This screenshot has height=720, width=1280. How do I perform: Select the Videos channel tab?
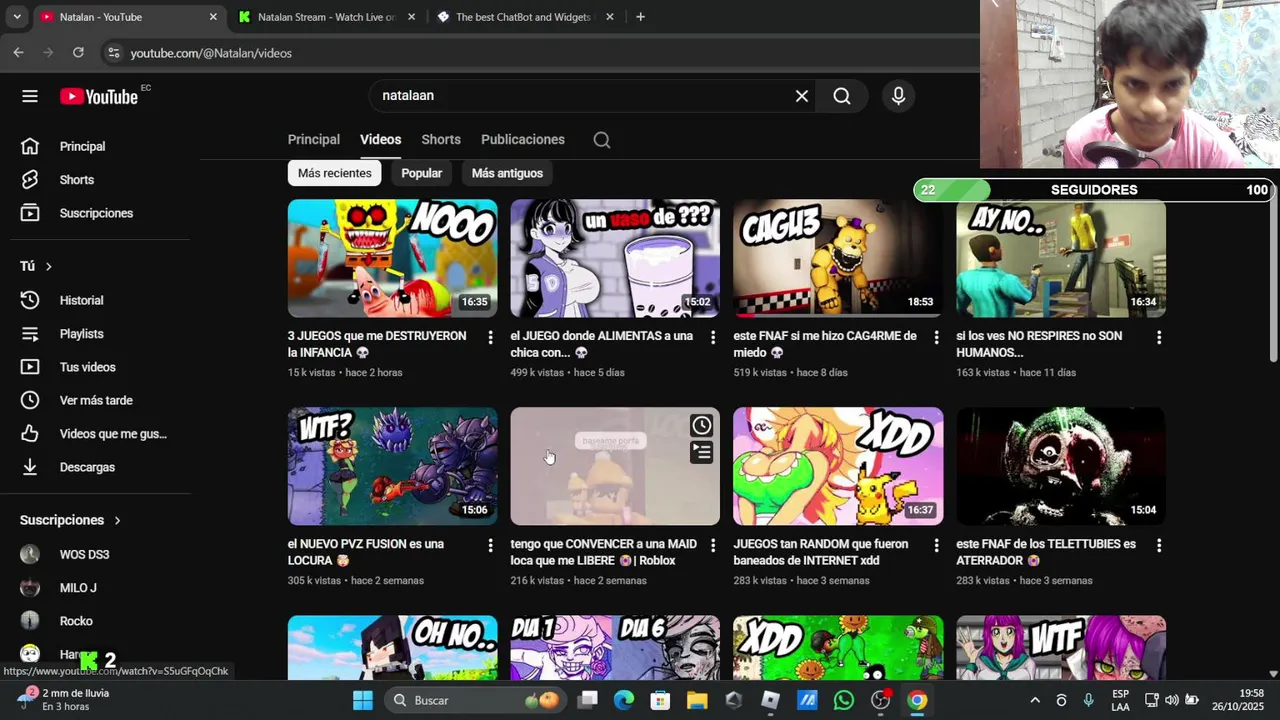point(380,140)
